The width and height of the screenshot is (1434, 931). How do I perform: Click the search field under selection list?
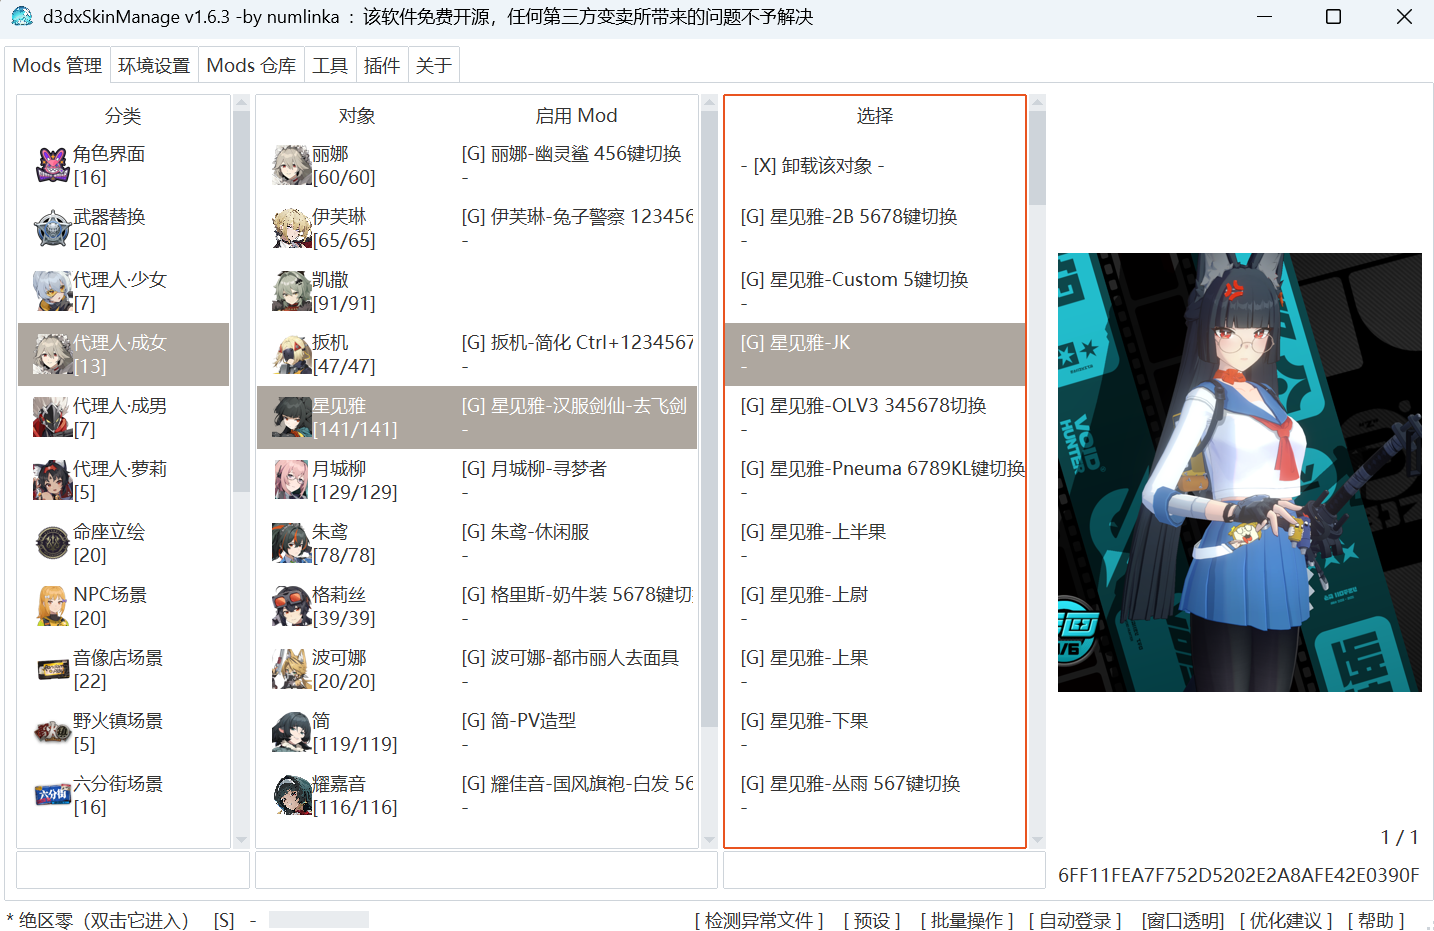(884, 870)
